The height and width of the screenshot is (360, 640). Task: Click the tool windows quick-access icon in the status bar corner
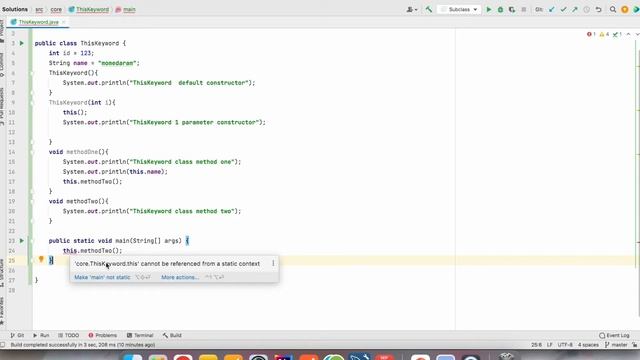click(3, 345)
